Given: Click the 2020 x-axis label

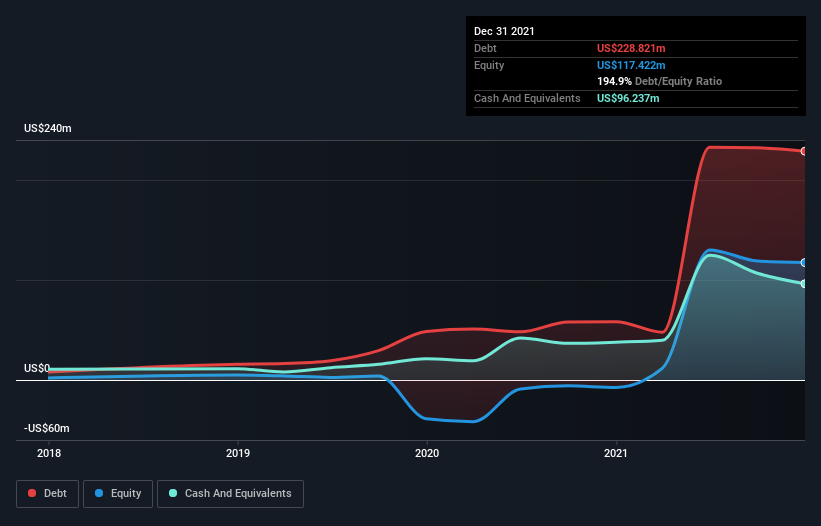Looking at the screenshot, I should click(x=427, y=453).
